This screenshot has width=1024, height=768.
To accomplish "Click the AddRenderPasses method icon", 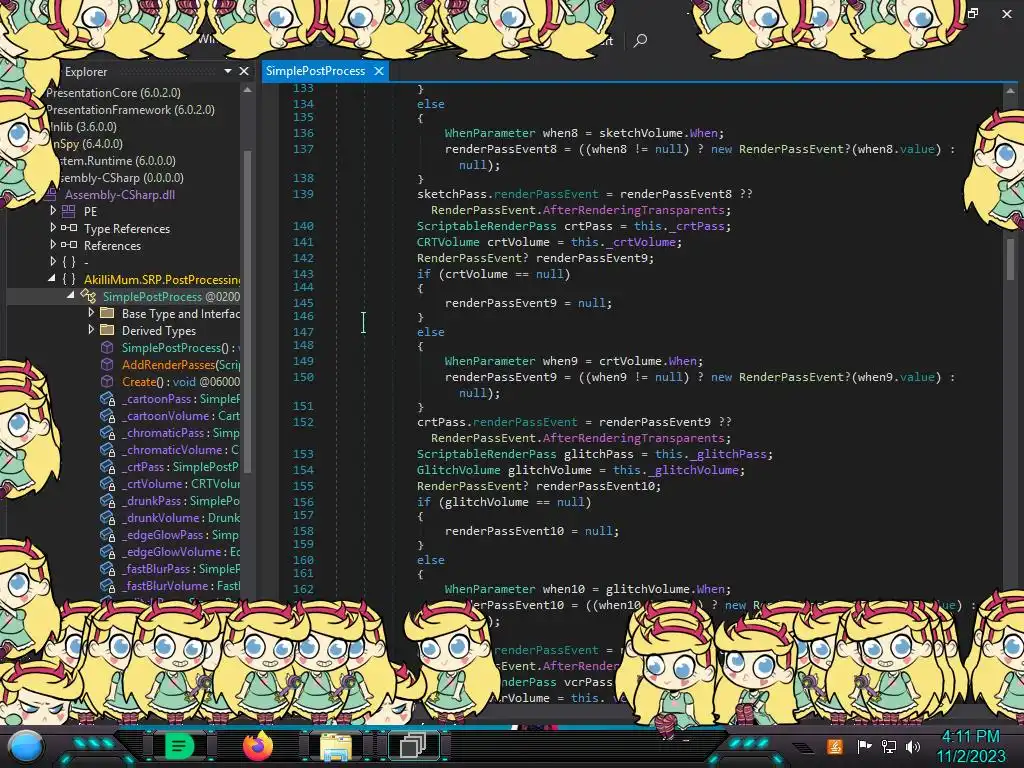I will pyautogui.click(x=107, y=364).
